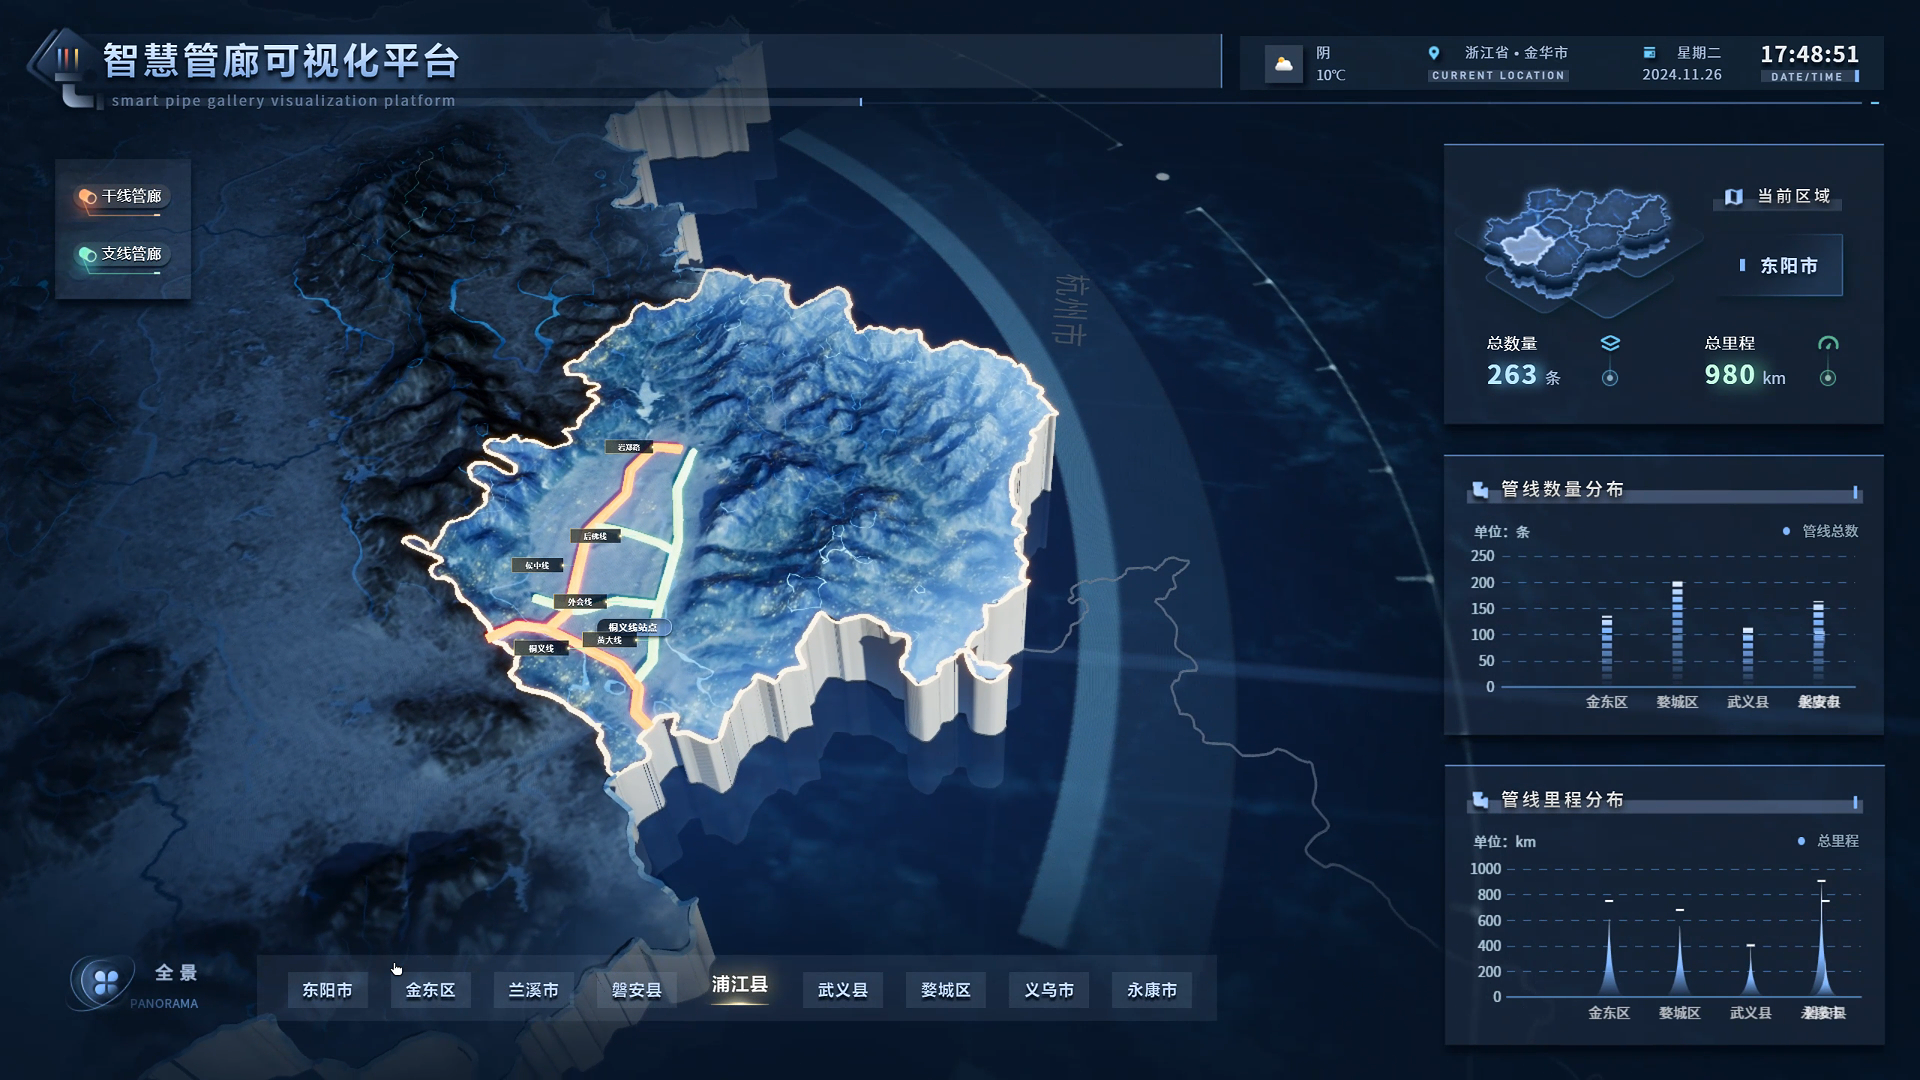The image size is (1920, 1080).
Task: Click the 17:48:51 clock display
Action: (x=1810, y=54)
